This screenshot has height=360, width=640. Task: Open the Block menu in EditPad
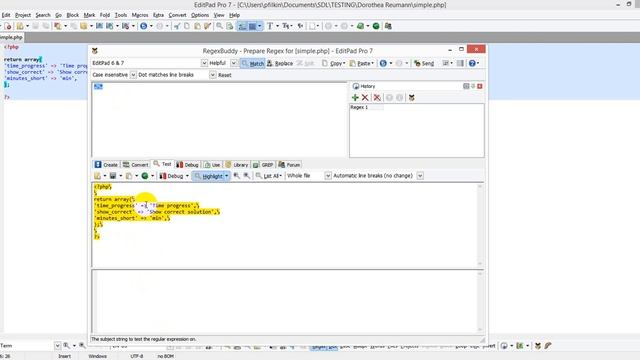73,15
